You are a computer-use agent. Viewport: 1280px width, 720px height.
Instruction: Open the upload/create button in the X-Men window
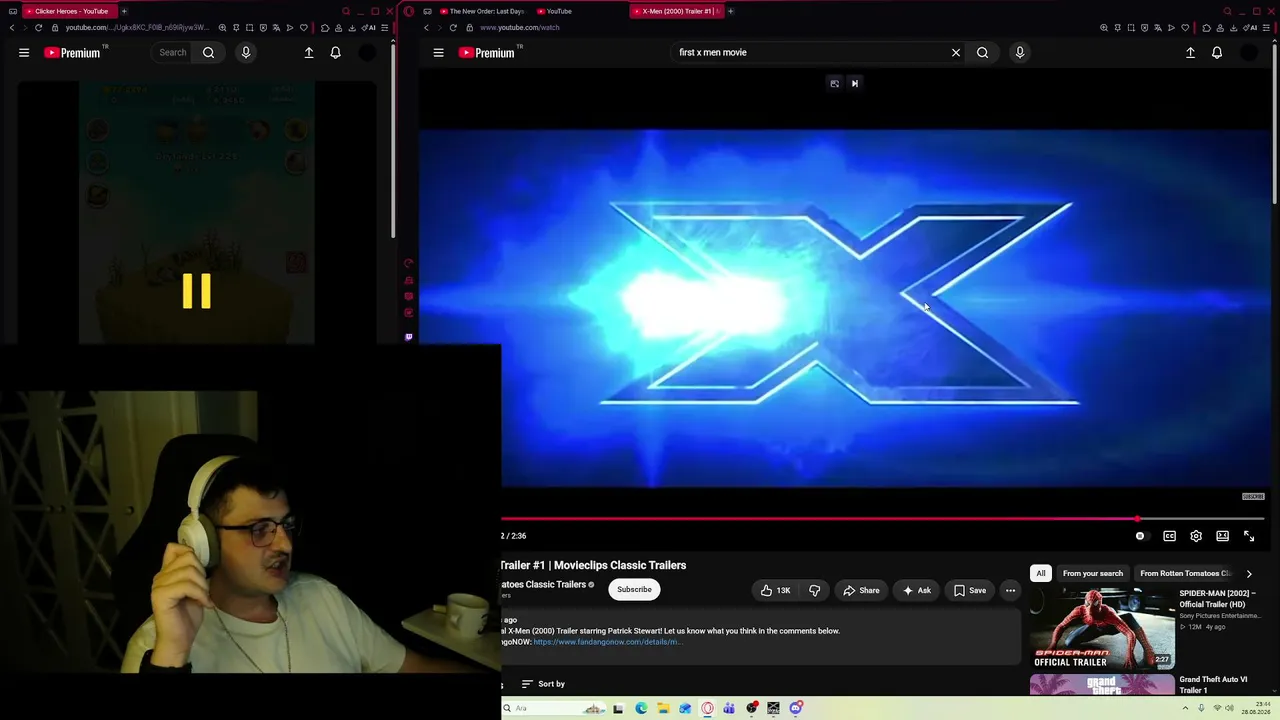pos(1190,53)
